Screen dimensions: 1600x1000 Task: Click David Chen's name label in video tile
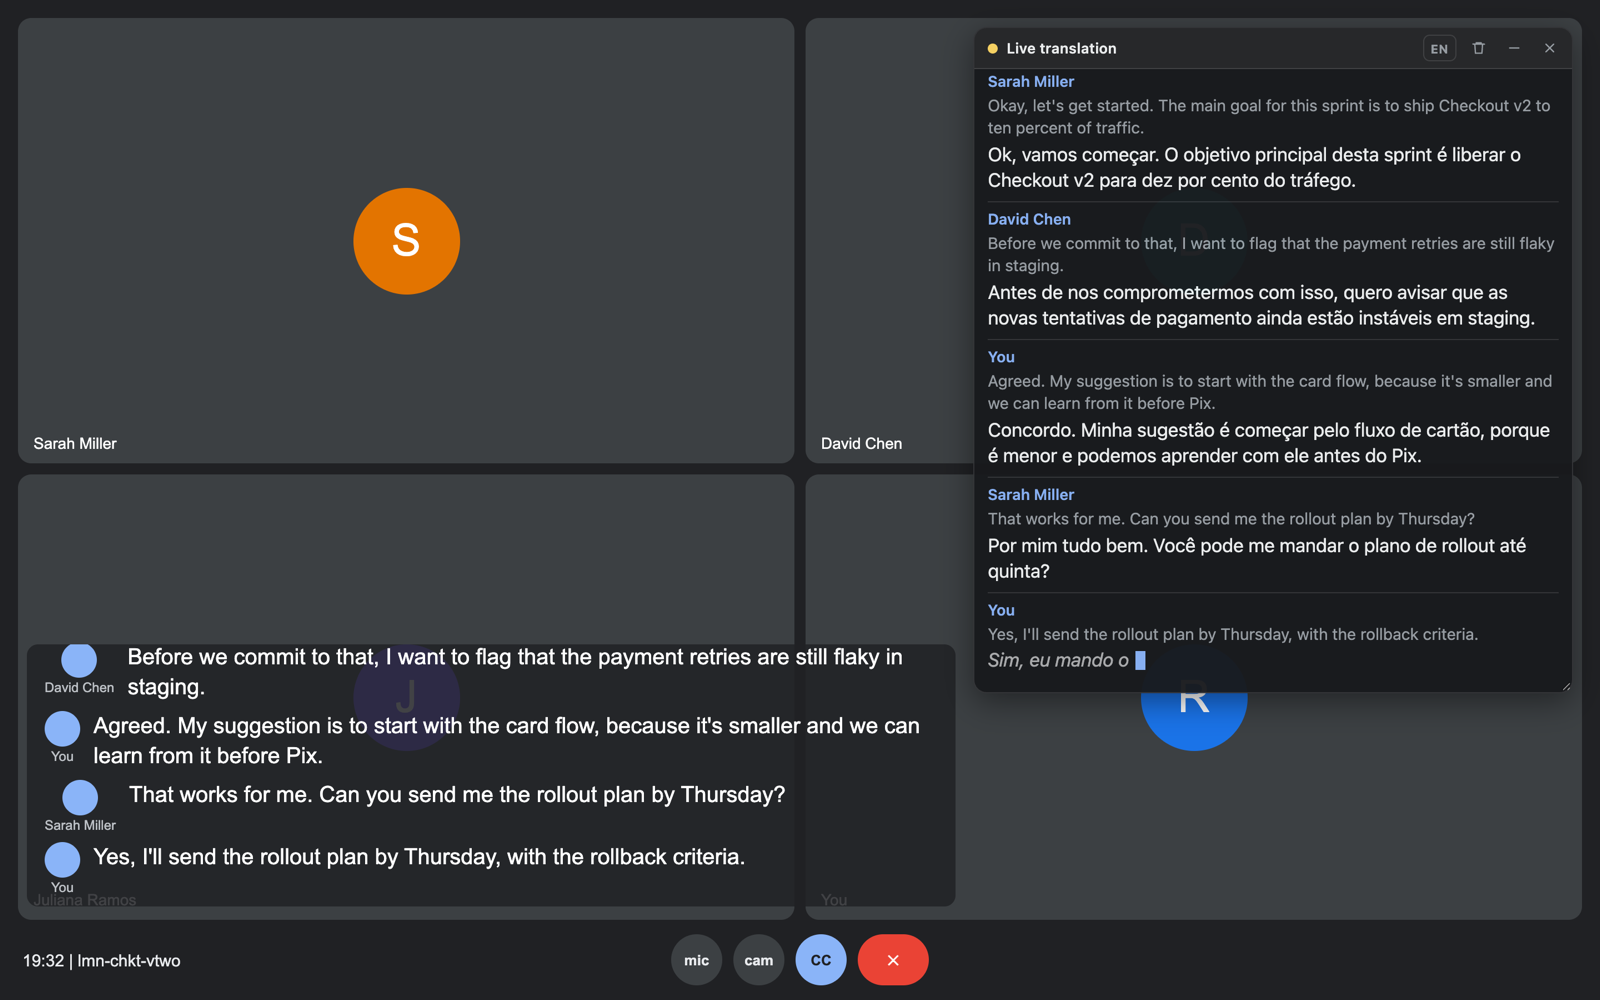click(861, 443)
